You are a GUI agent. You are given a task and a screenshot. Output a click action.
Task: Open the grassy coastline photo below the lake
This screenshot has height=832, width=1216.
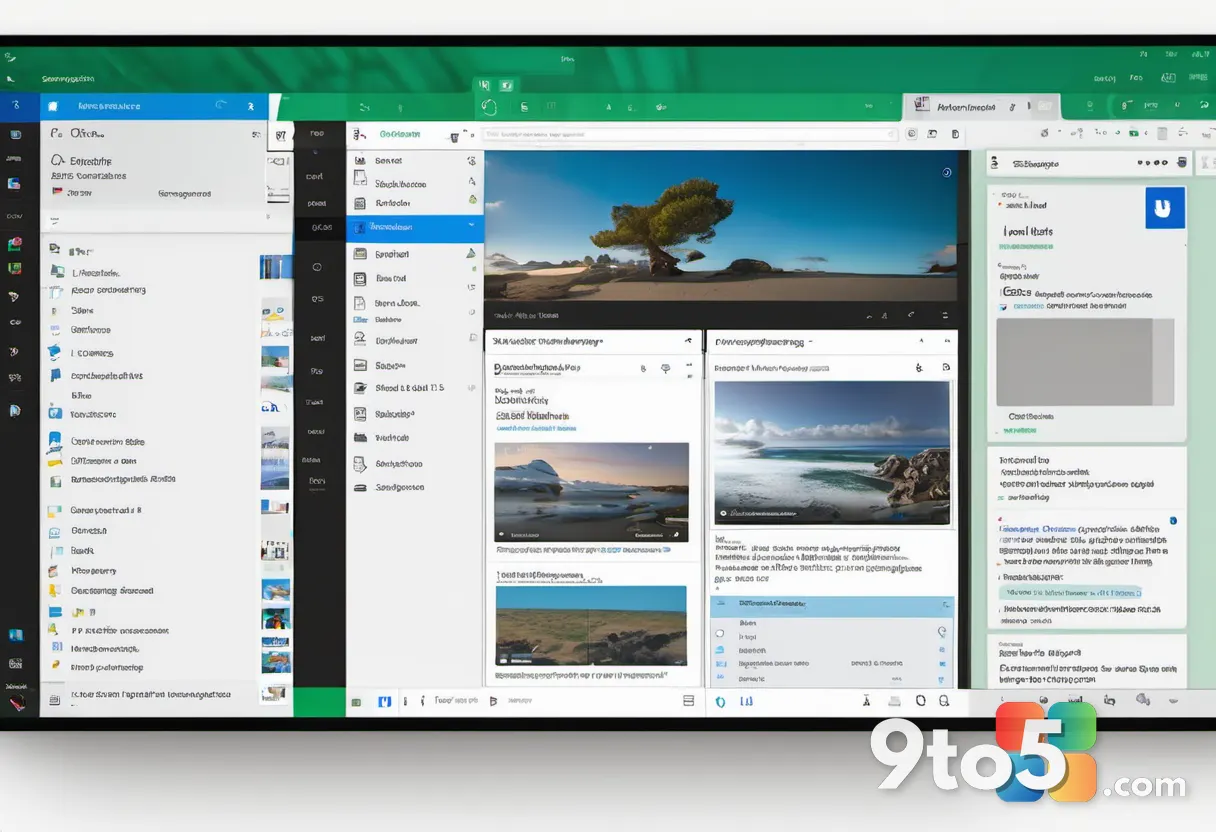tap(592, 626)
